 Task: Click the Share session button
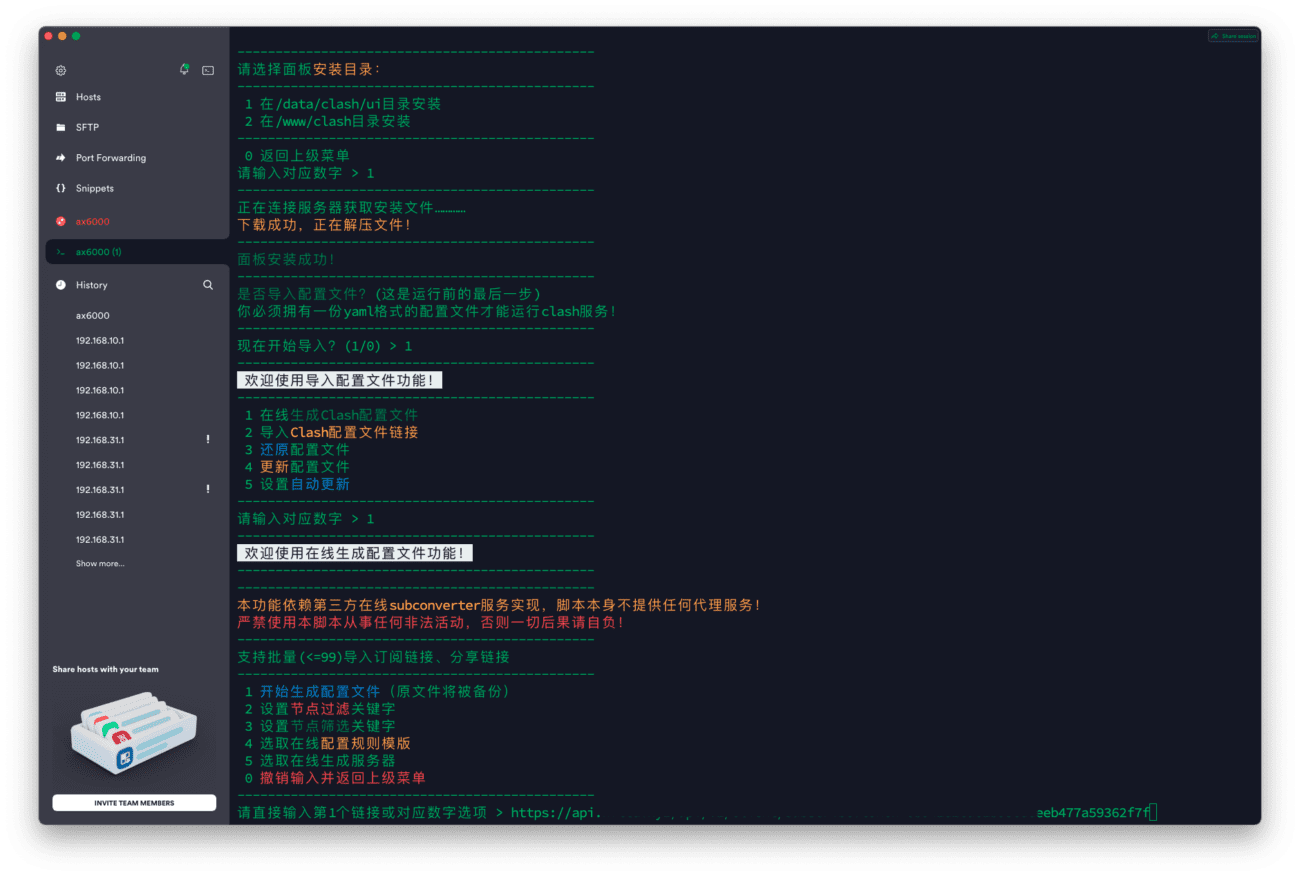(1232, 35)
